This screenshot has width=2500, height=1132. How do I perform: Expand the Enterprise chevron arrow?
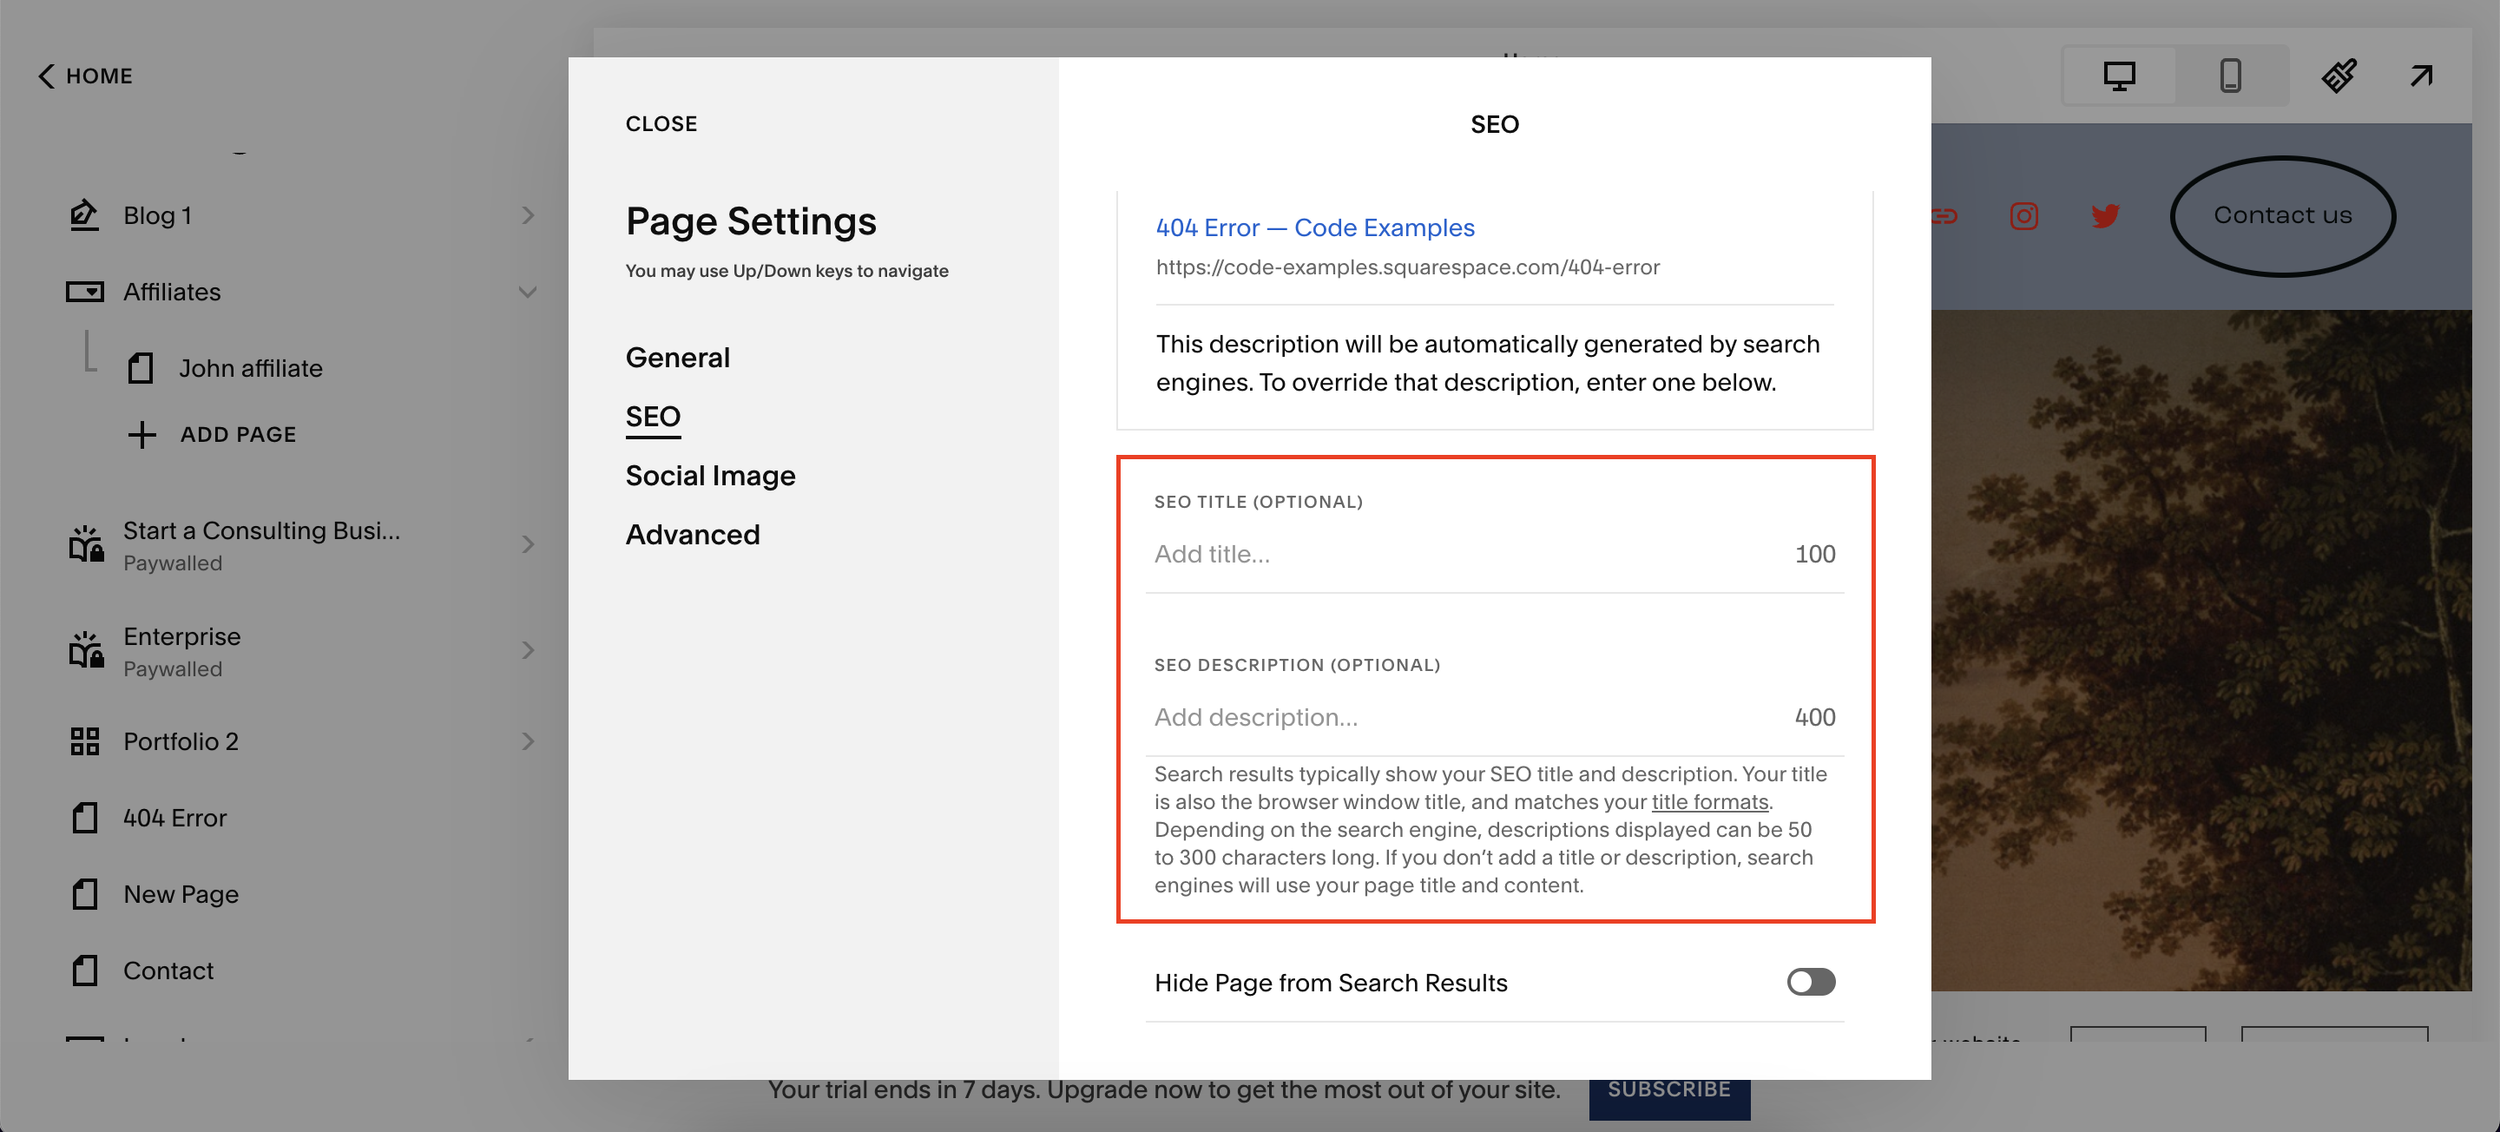click(527, 651)
